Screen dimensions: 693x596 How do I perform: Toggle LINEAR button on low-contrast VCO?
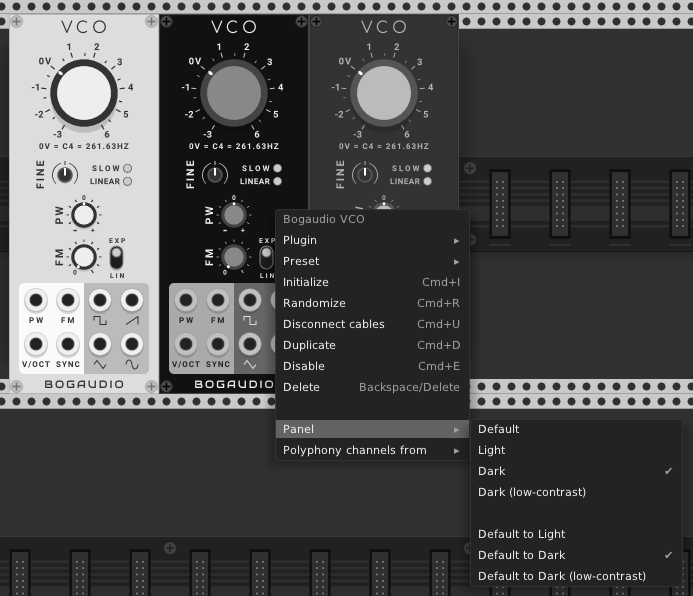pos(427,181)
